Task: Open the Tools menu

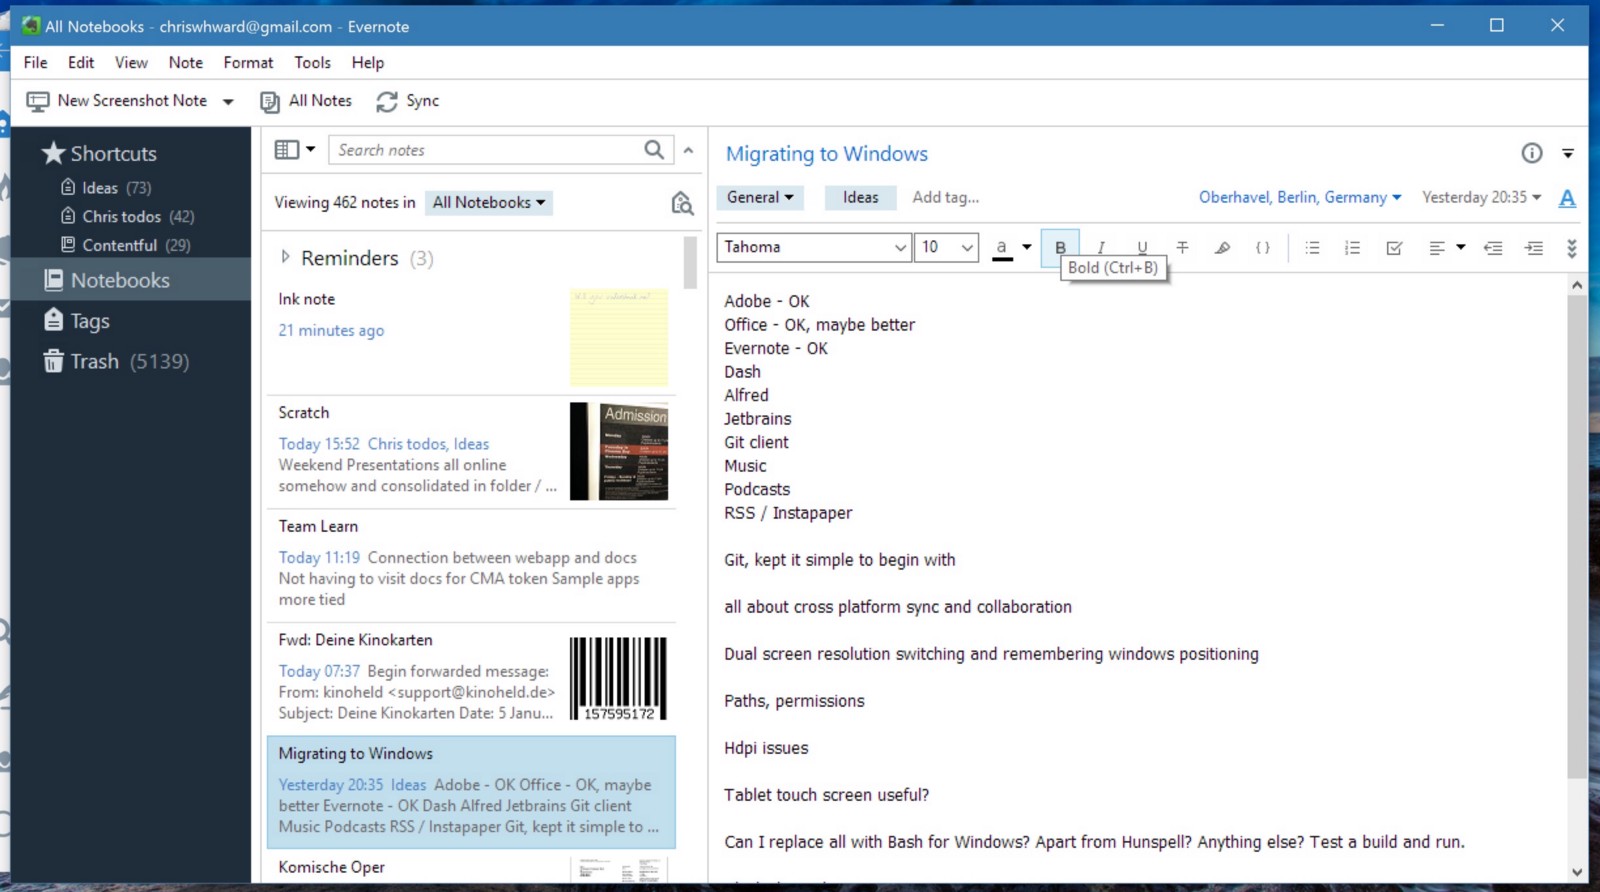Action: click(312, 62)
